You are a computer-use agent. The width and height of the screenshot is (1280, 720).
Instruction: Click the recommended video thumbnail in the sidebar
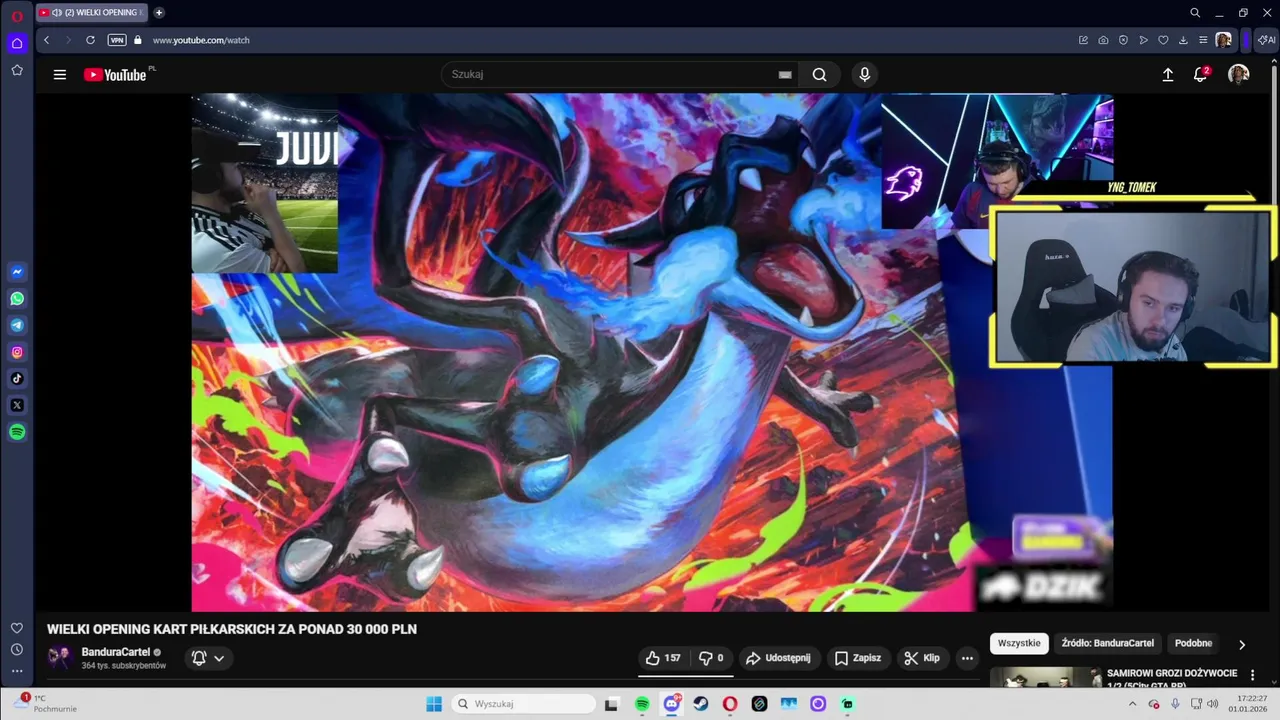pyautogui.click(x=1045, y=678)
